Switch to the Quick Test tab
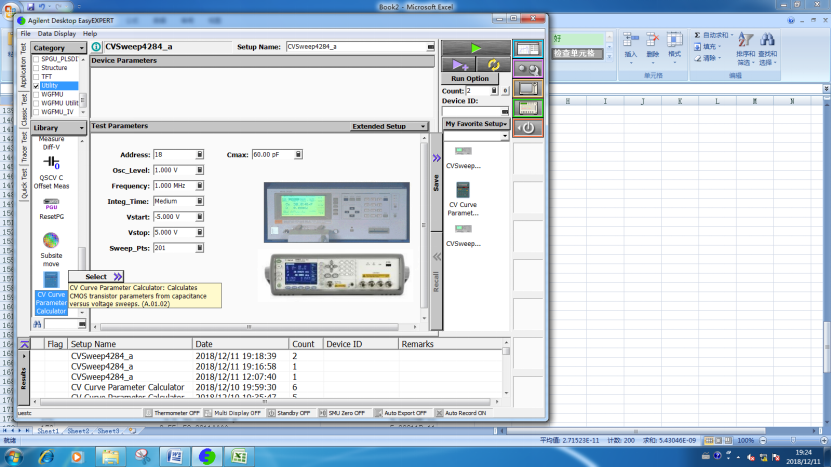Image resolution: width=831 pixels, height=468 pixels. (x=24, y=183)
